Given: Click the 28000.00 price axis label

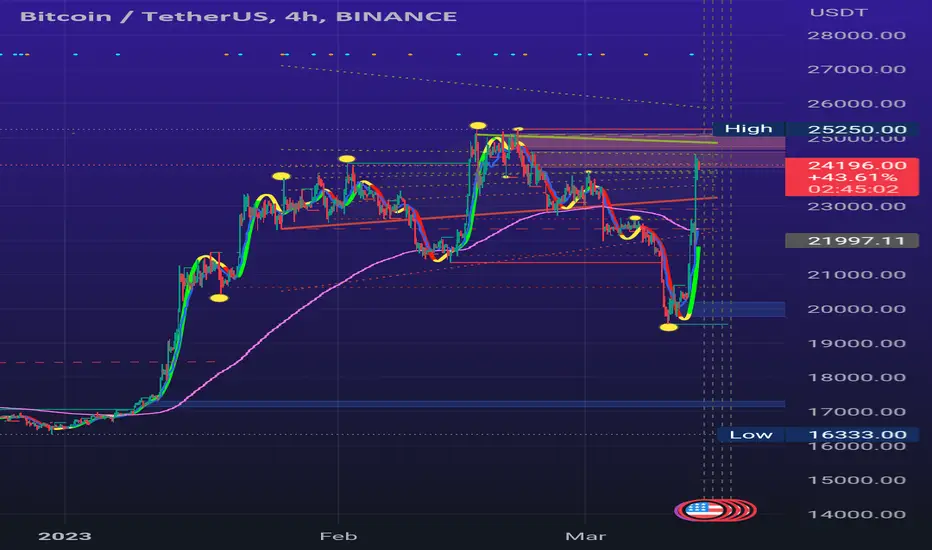Looking at the screenshot, I should (857, 35).
